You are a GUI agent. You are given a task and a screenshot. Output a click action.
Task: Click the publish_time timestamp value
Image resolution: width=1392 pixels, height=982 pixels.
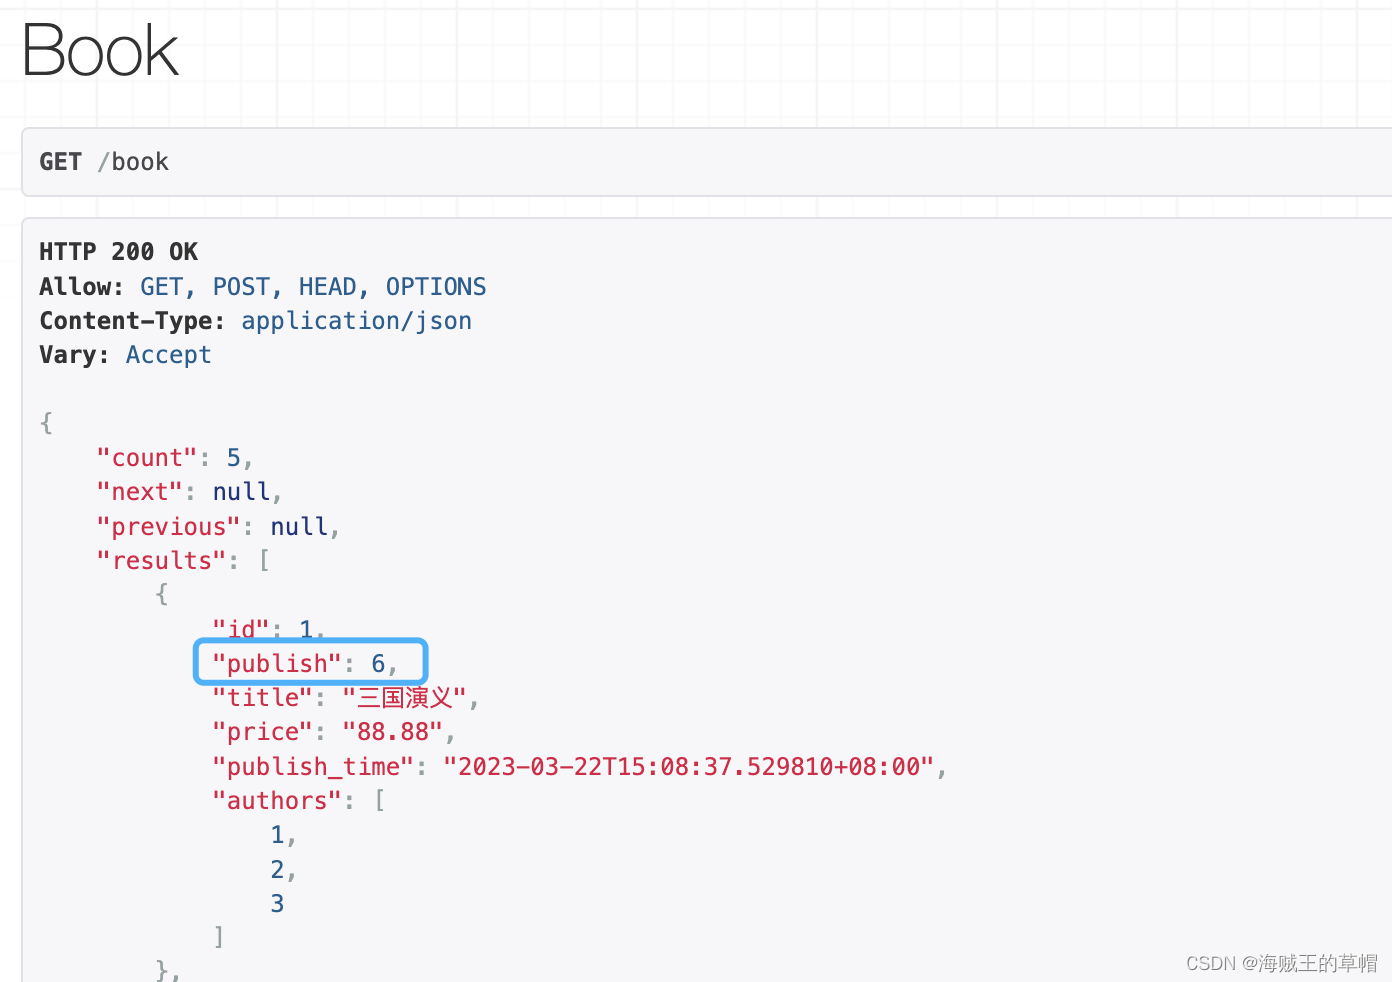[x=689, y=767]
